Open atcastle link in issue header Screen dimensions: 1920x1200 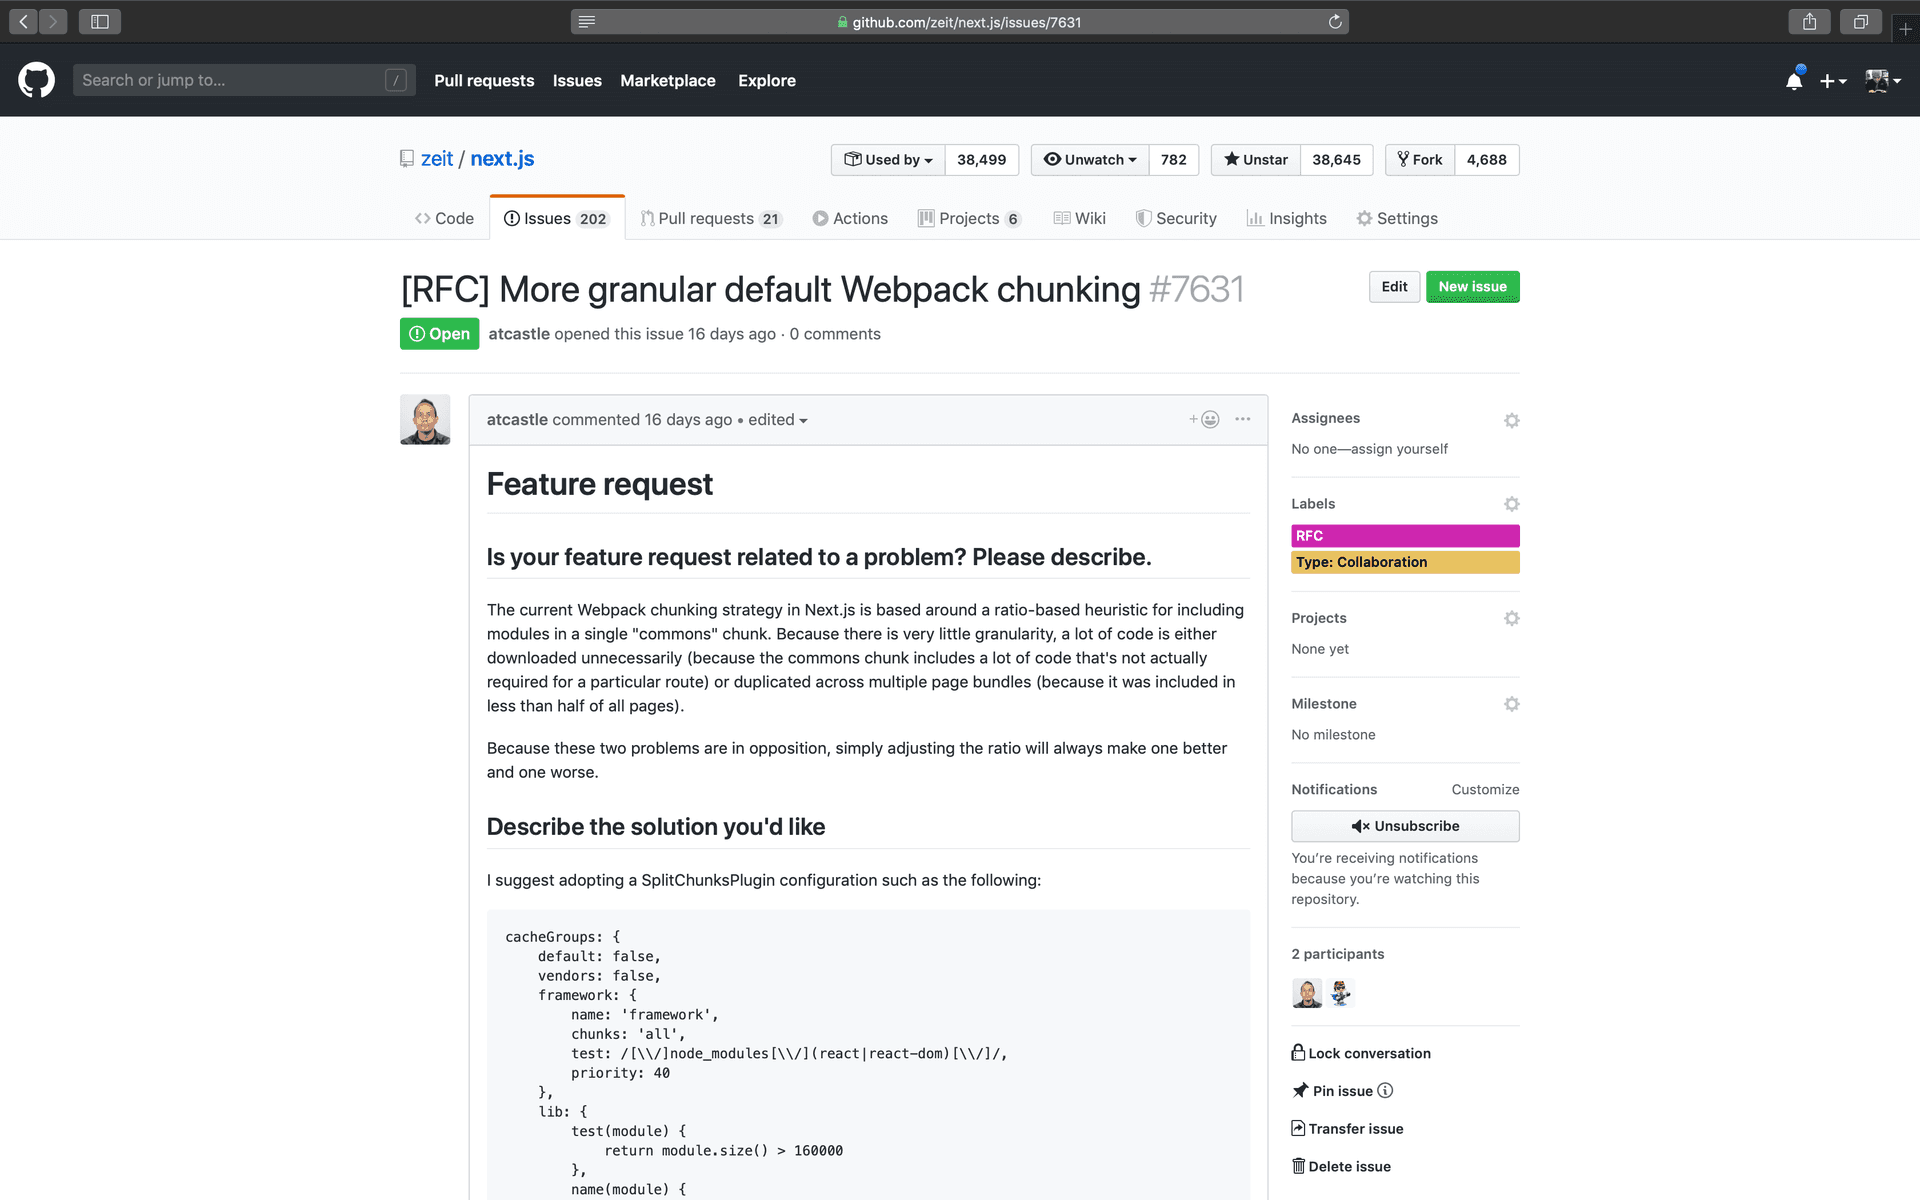point(519,334)
